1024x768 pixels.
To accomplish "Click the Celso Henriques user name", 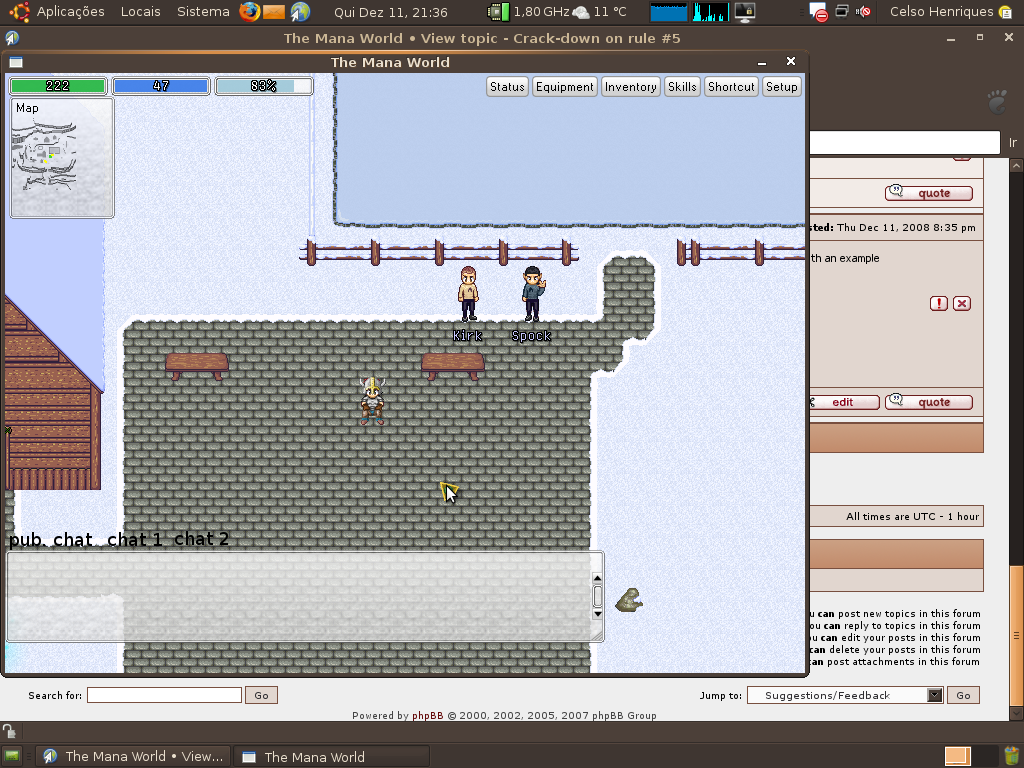I will [941, 12].
